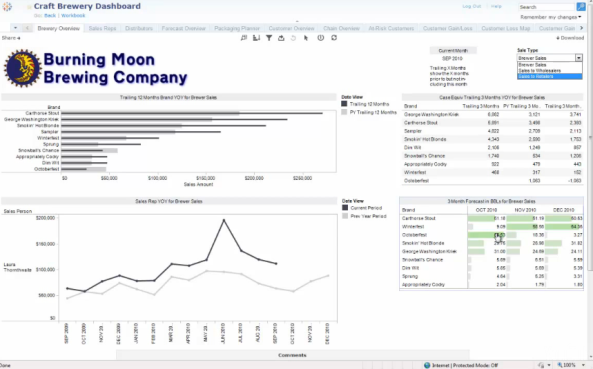The image size is (593, 369).
Task: Switch to Customer Gain/Loss tab
Action: (x=447, y=28)
